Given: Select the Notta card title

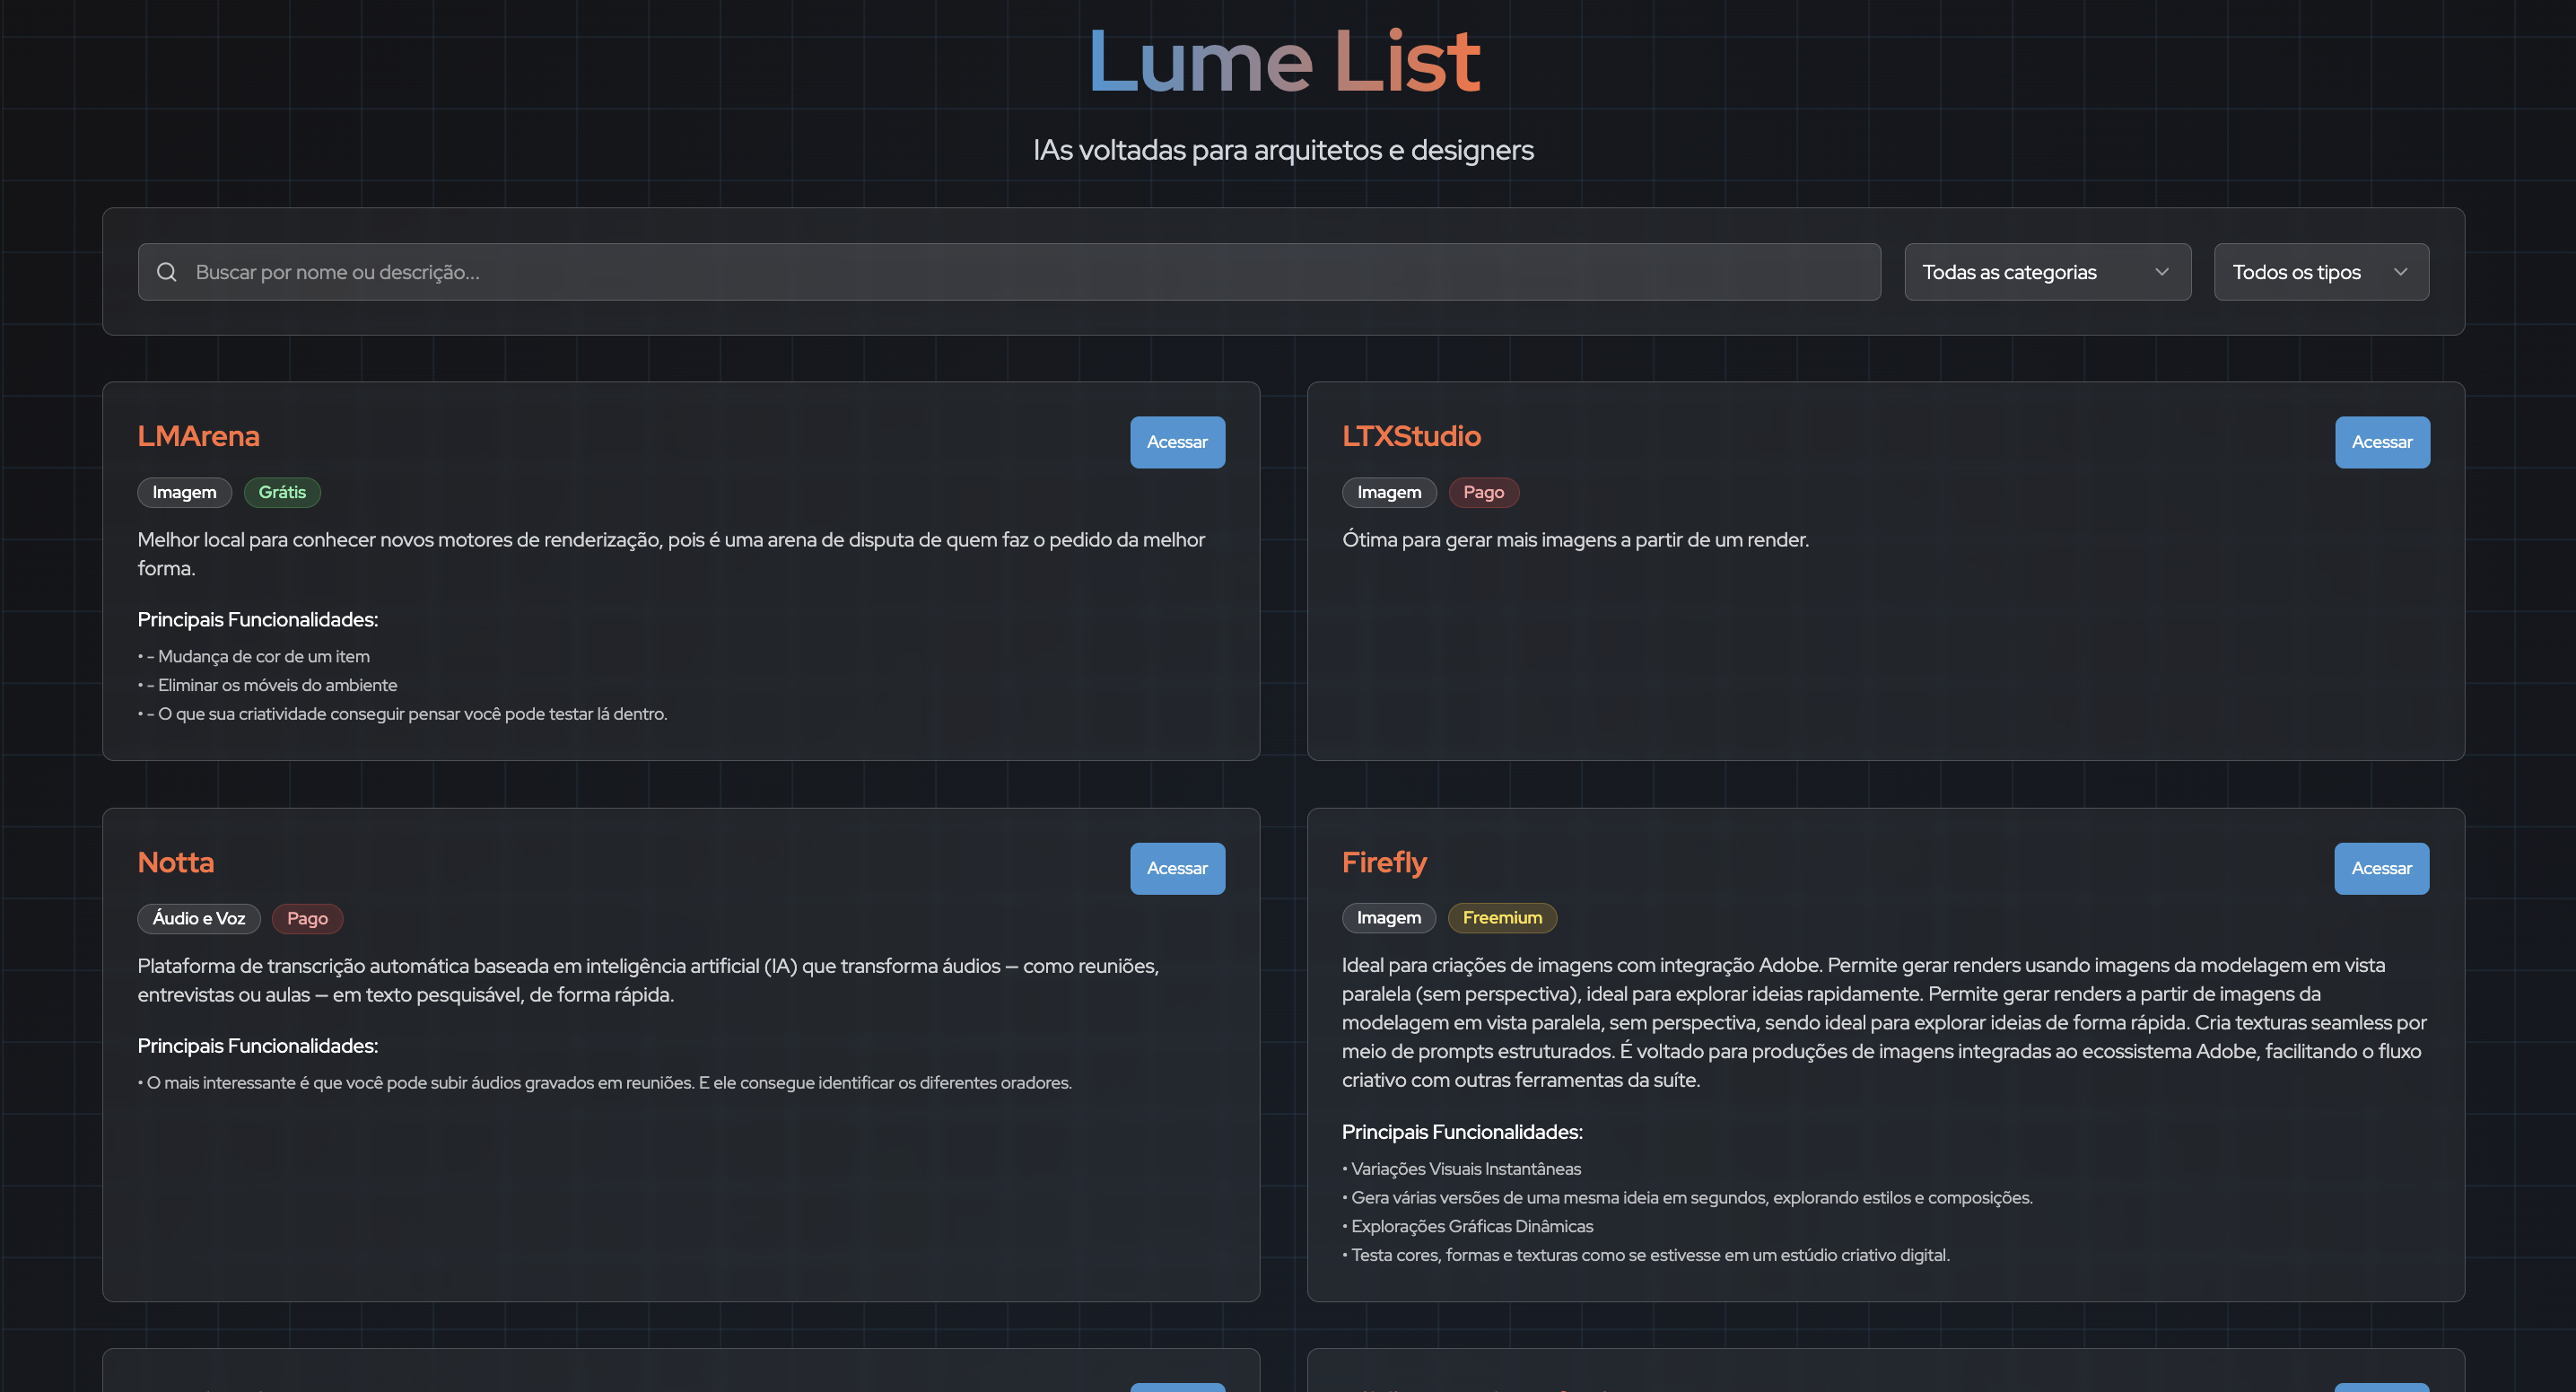Looking at the screenshot, I should coord(176,862).
